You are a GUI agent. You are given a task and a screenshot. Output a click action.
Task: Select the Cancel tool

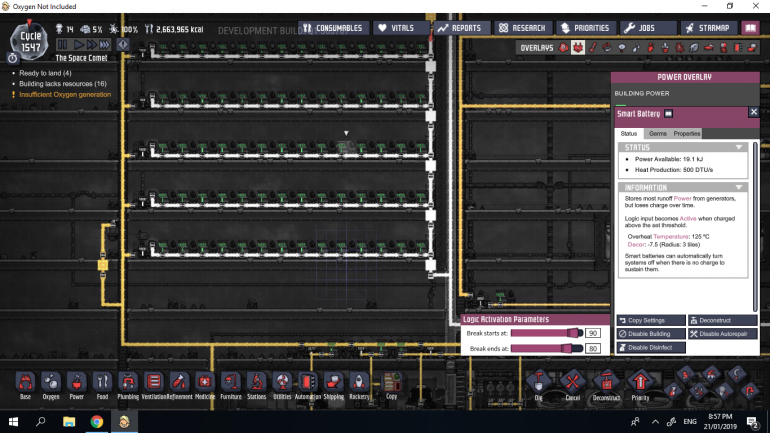573,384
